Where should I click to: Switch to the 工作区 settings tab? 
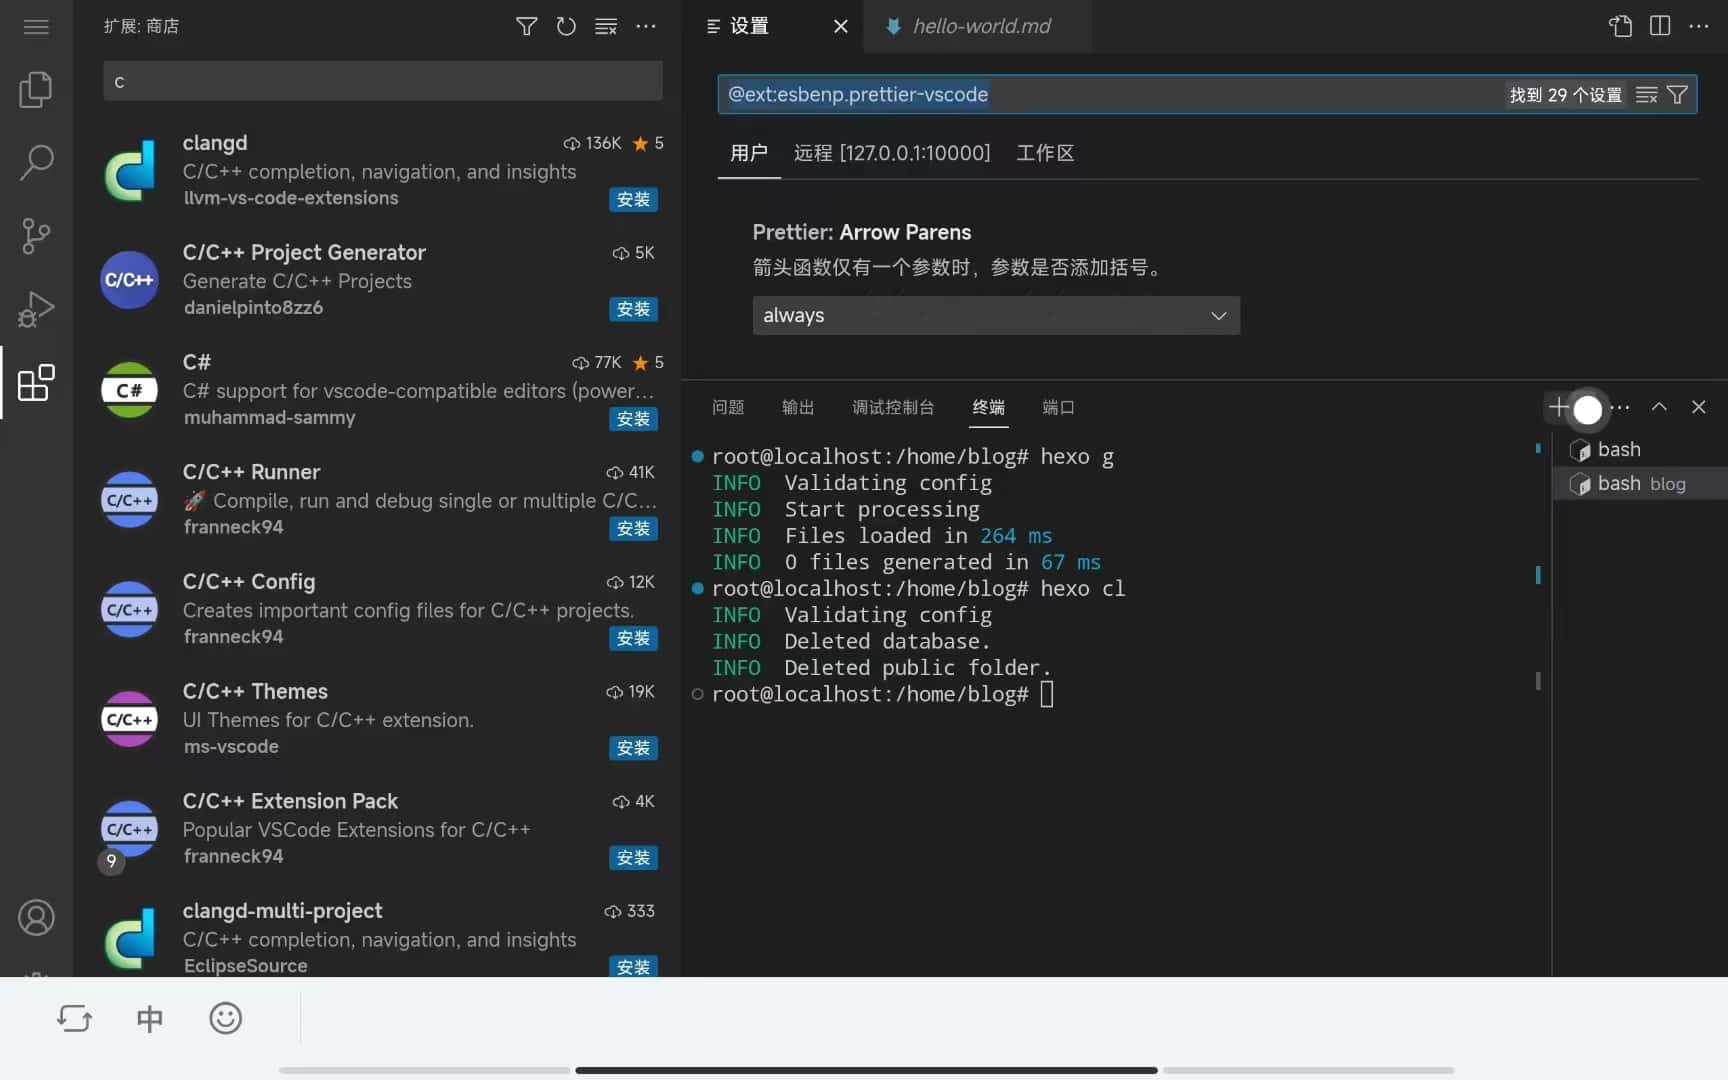[1044, 153]
